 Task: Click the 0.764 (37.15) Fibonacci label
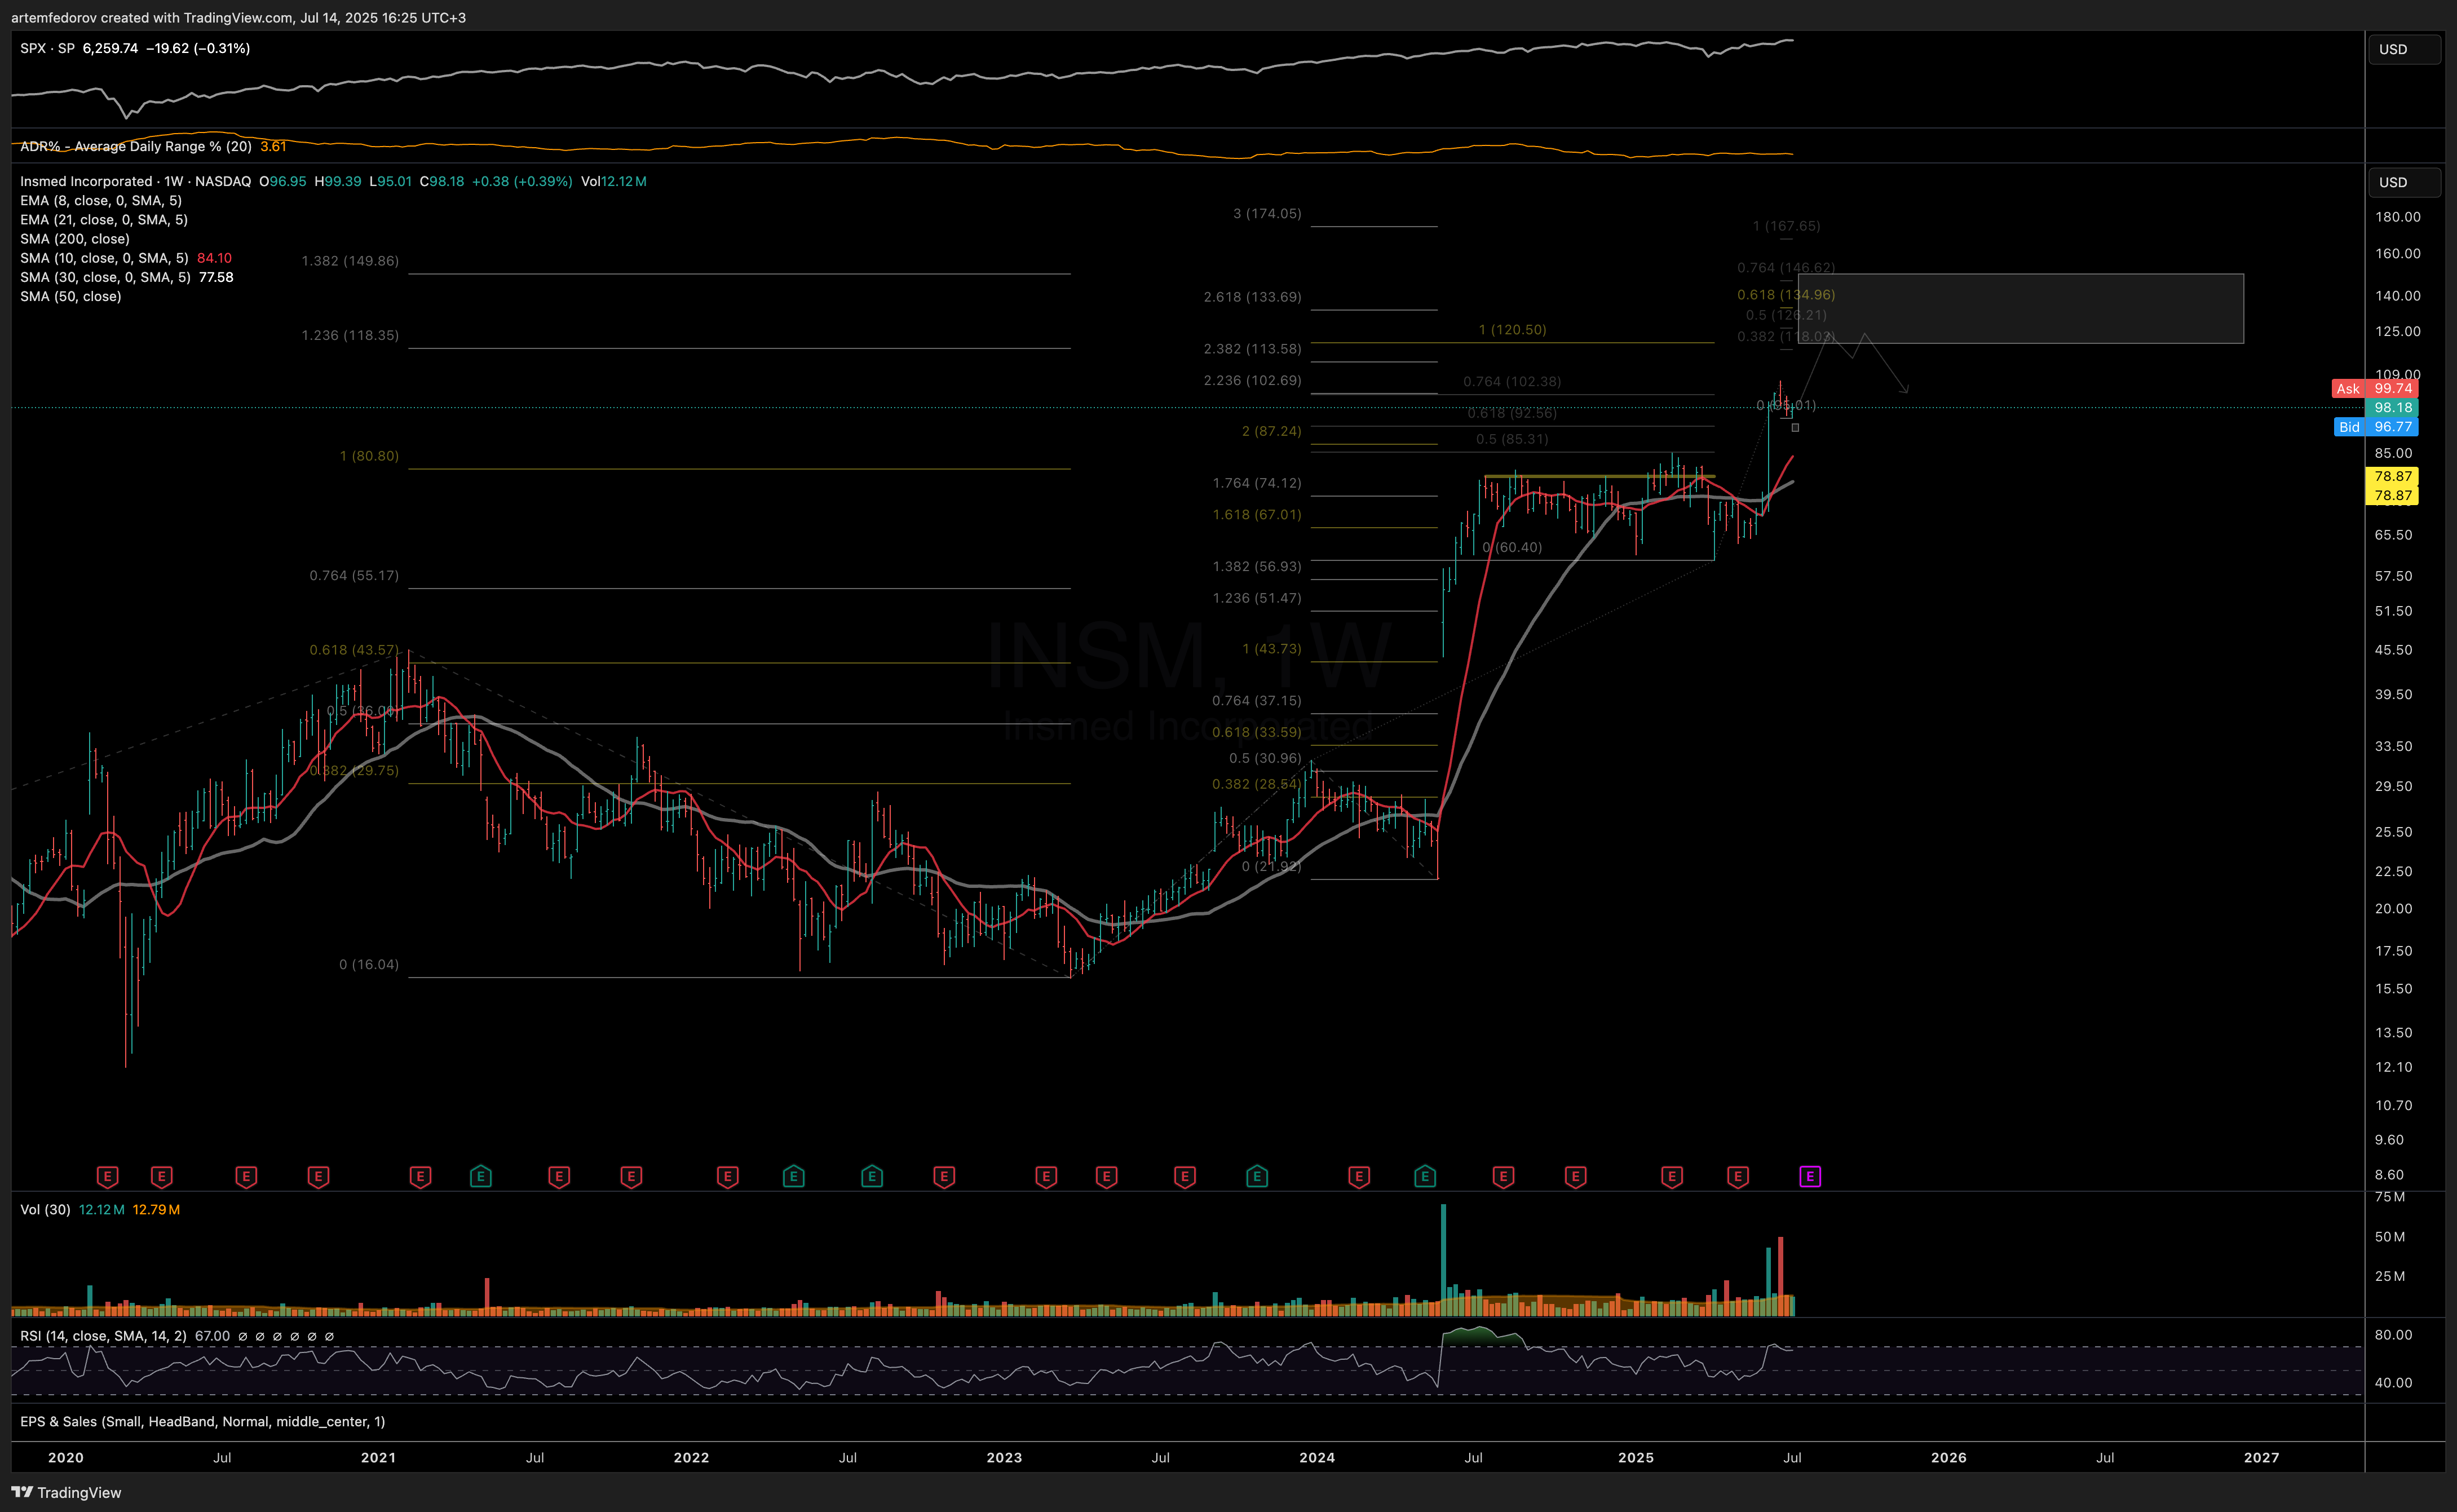click(x=1257, y=700)
